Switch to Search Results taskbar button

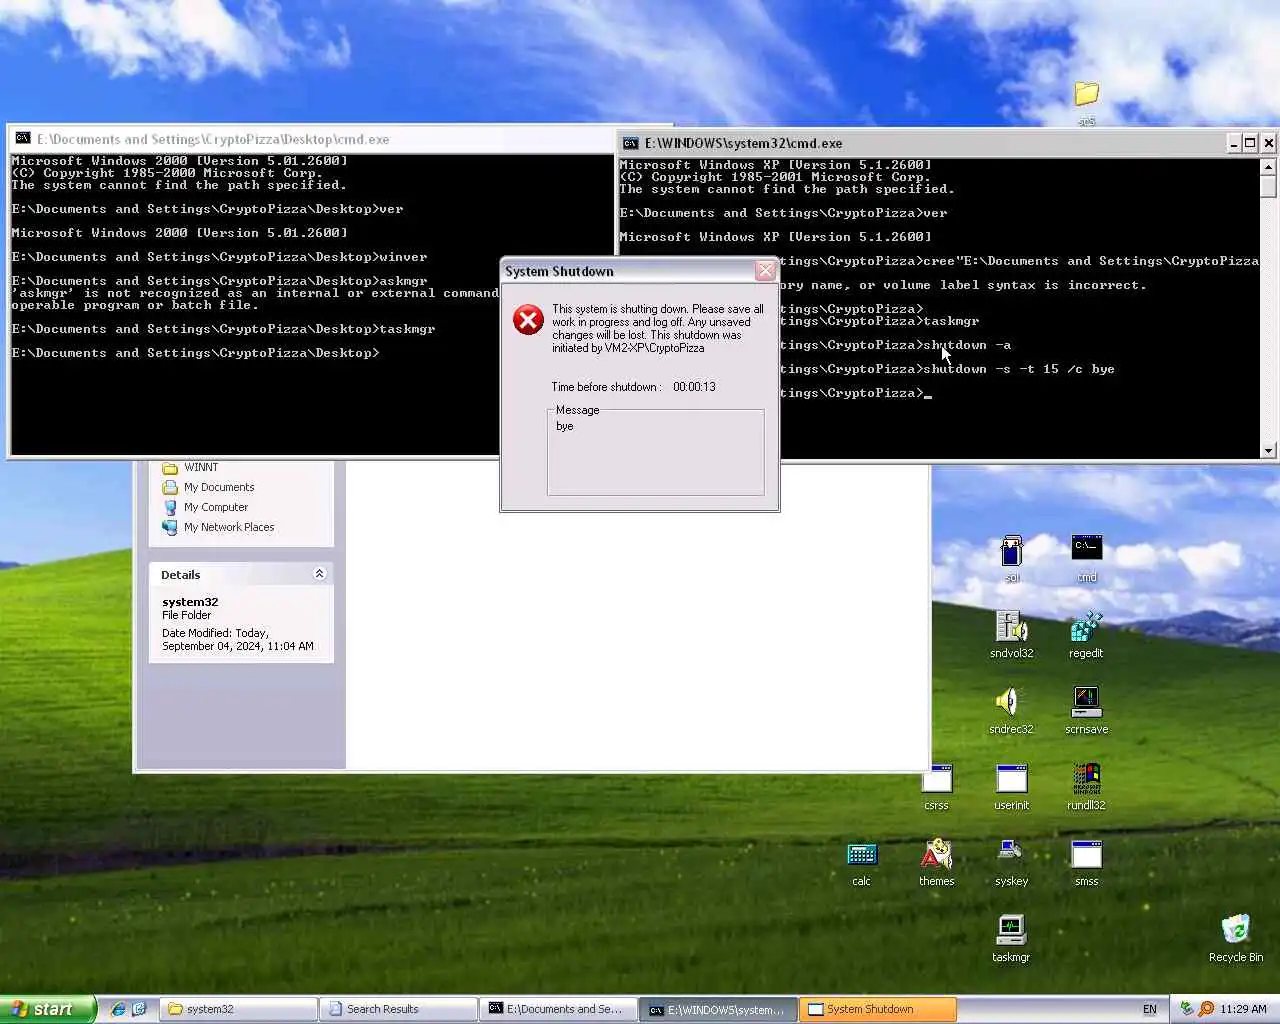[x=398, y=1009]
